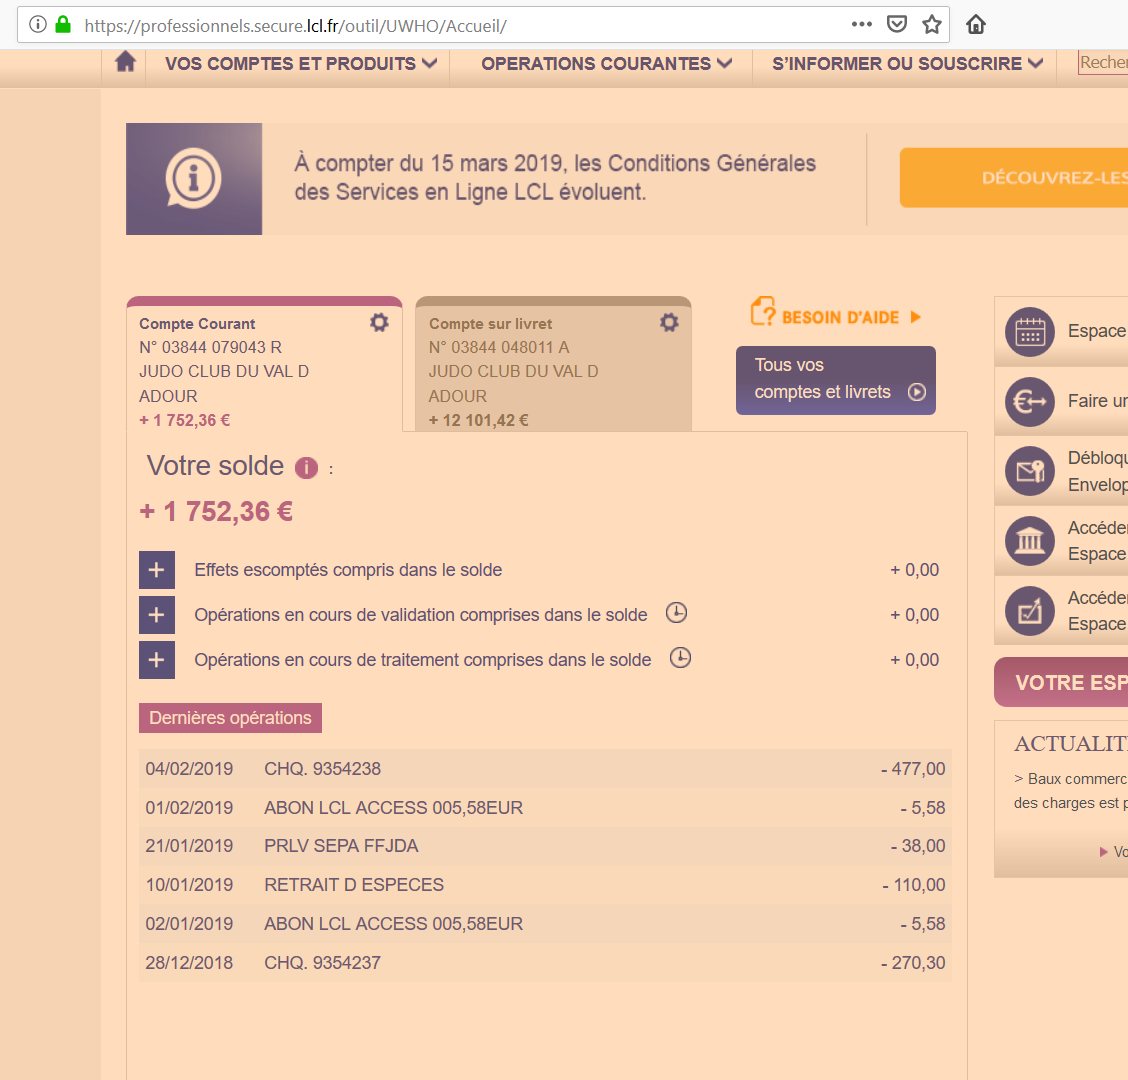The width and height of the screenshot is (1128, 1080).
Task: Select the Compte Courant account tab
Action: tap(265, 366)
